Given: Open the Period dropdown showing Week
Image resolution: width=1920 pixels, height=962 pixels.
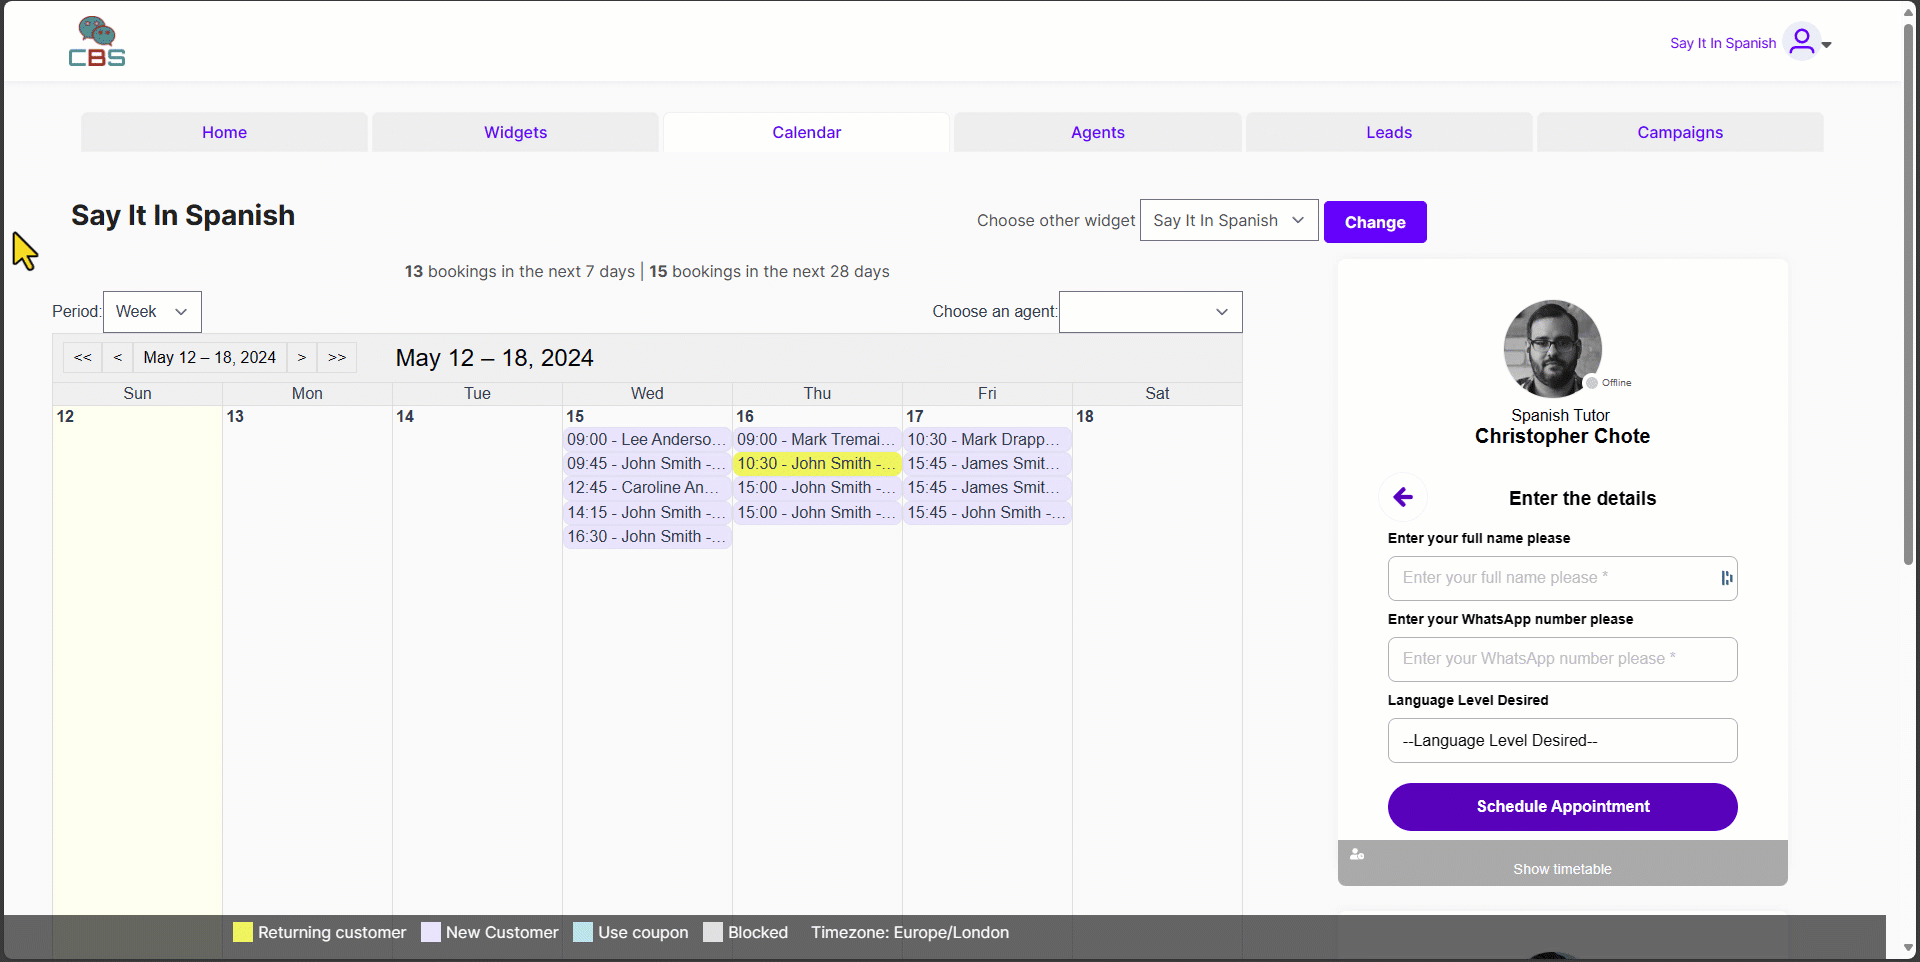Looking at the screenshot, I should (152, 311).
